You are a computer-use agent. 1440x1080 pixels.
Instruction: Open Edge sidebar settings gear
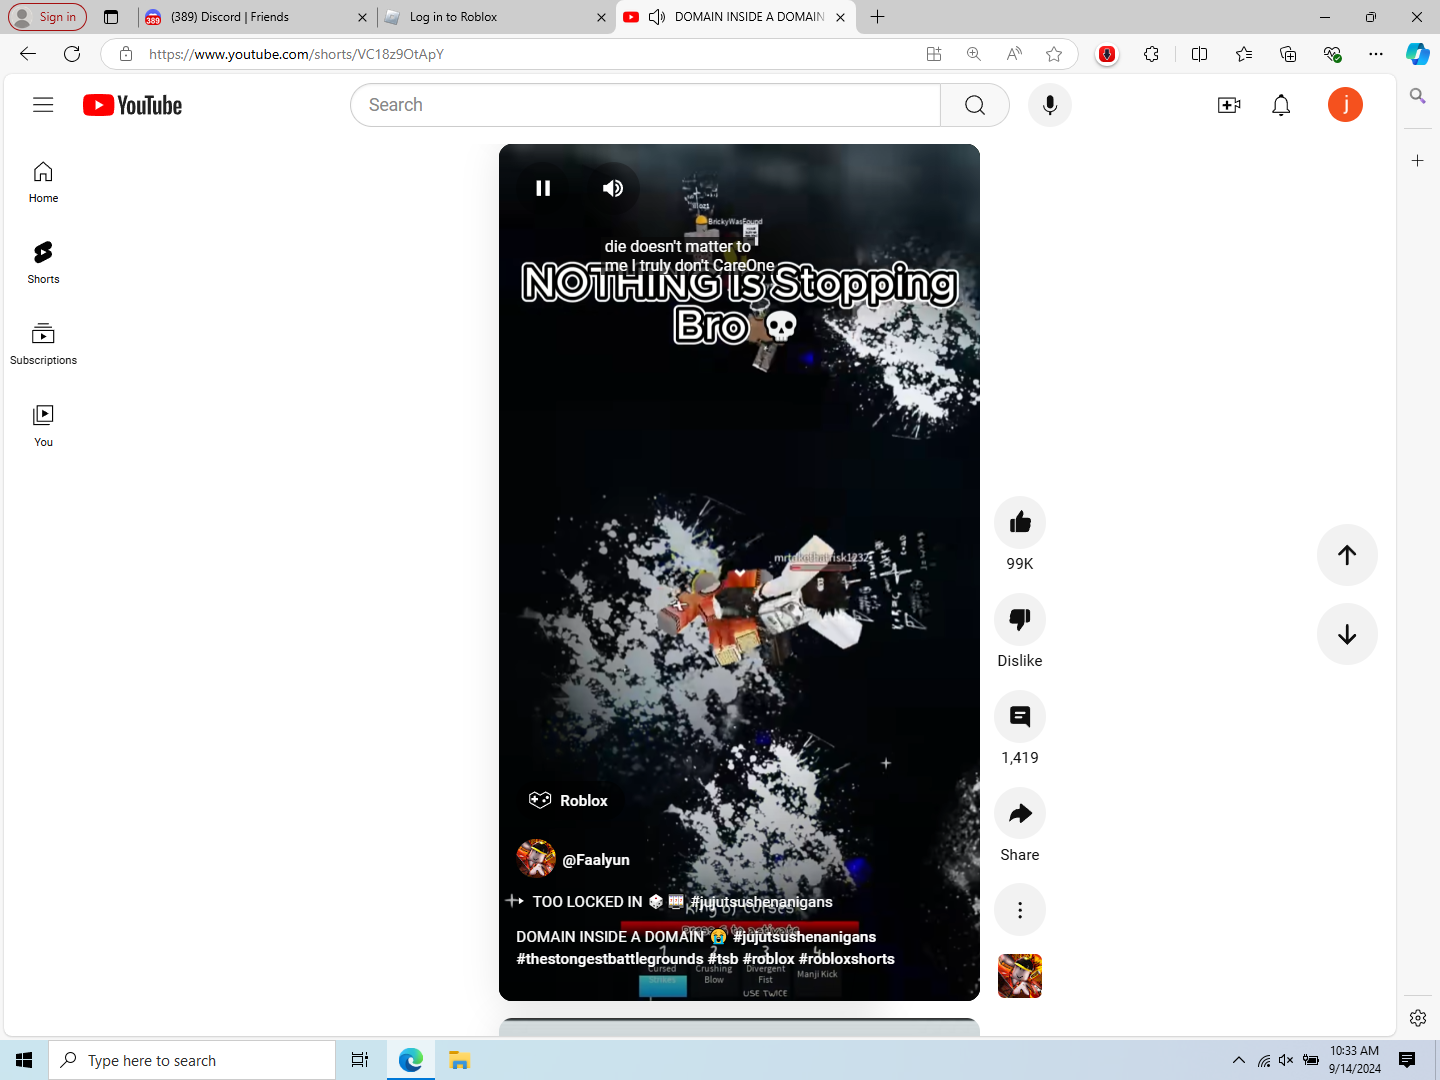[x=1418, y=1018]
